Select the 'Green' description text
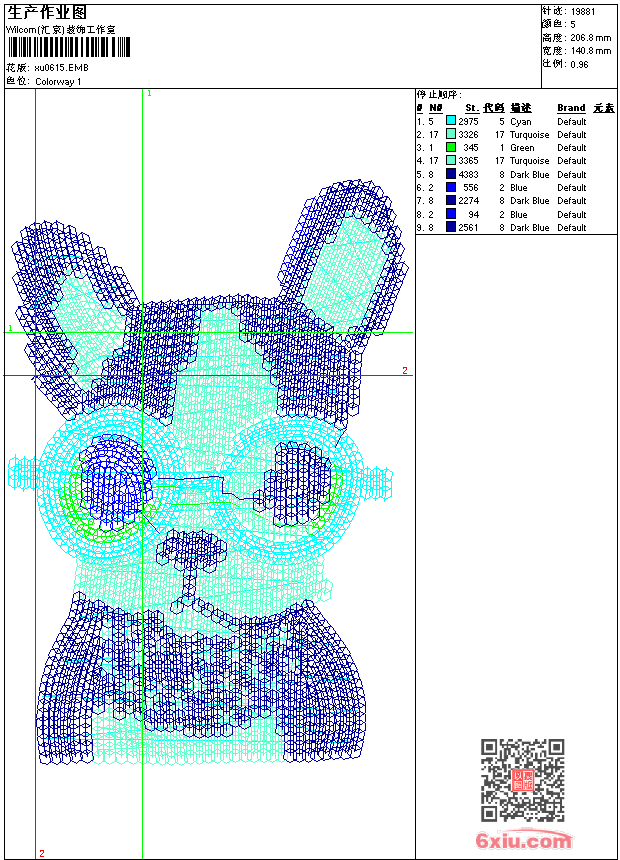The width and height of the screenshot is (620, 860). (522, 148)
